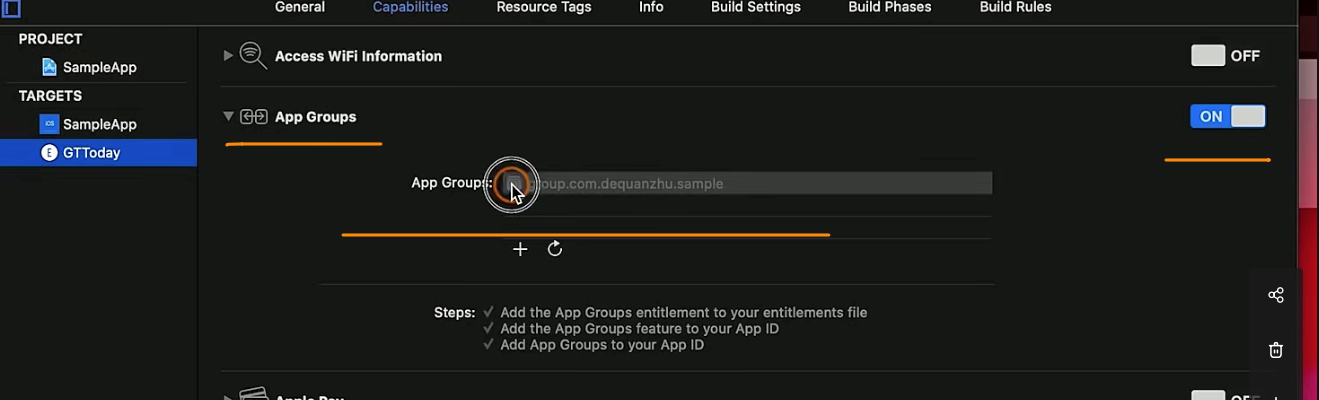
Task: Open the Build Phases tab
Action: tap(889, 7)
